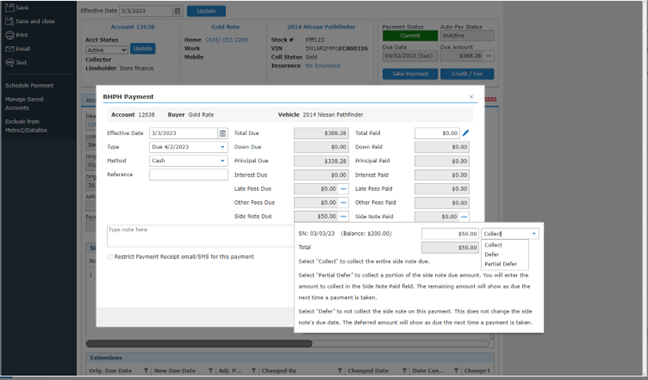Toggle the side note Collect dropdown arrow
648x380 pixels.
[x=534, y=234]
